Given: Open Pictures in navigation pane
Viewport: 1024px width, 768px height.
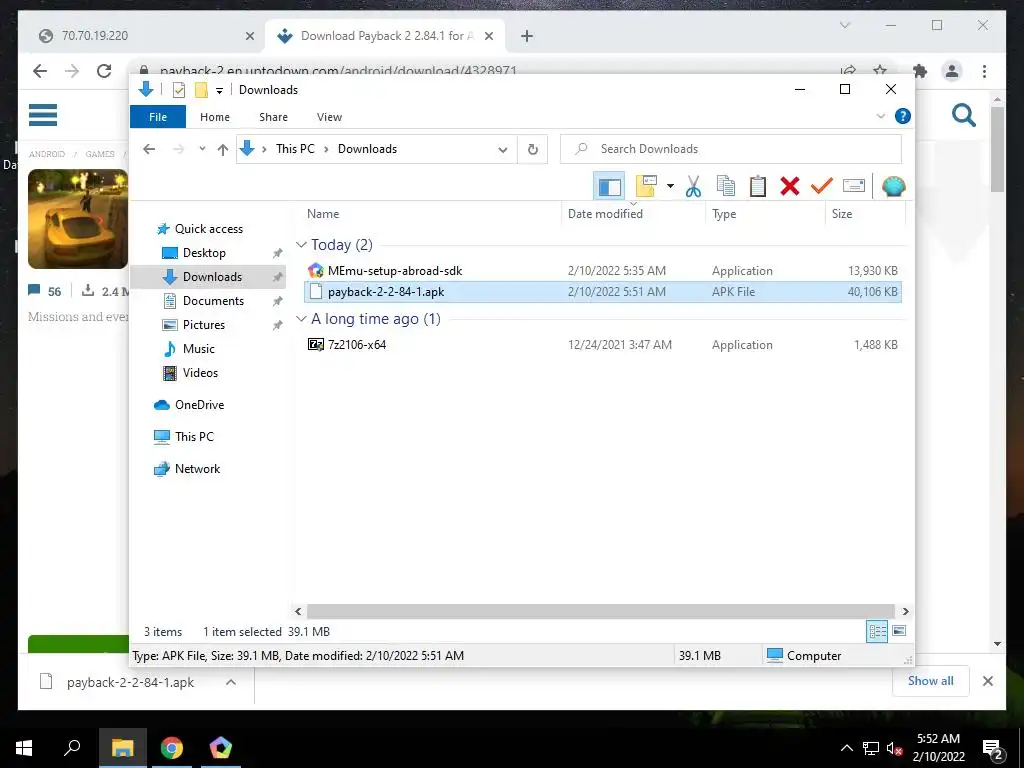Looking at the screenshot, I should [203, 325].
